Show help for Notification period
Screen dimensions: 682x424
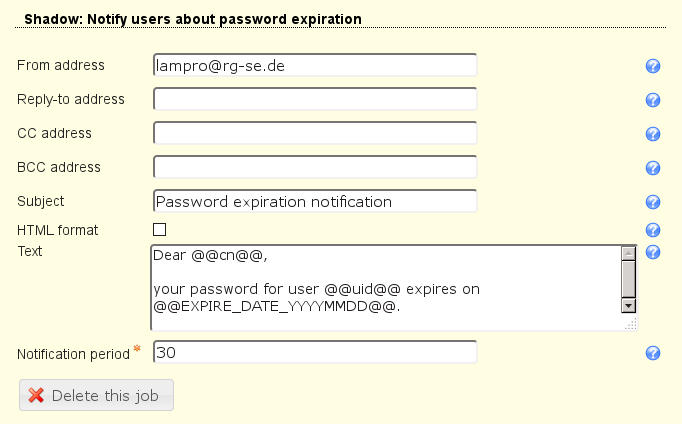653,353
